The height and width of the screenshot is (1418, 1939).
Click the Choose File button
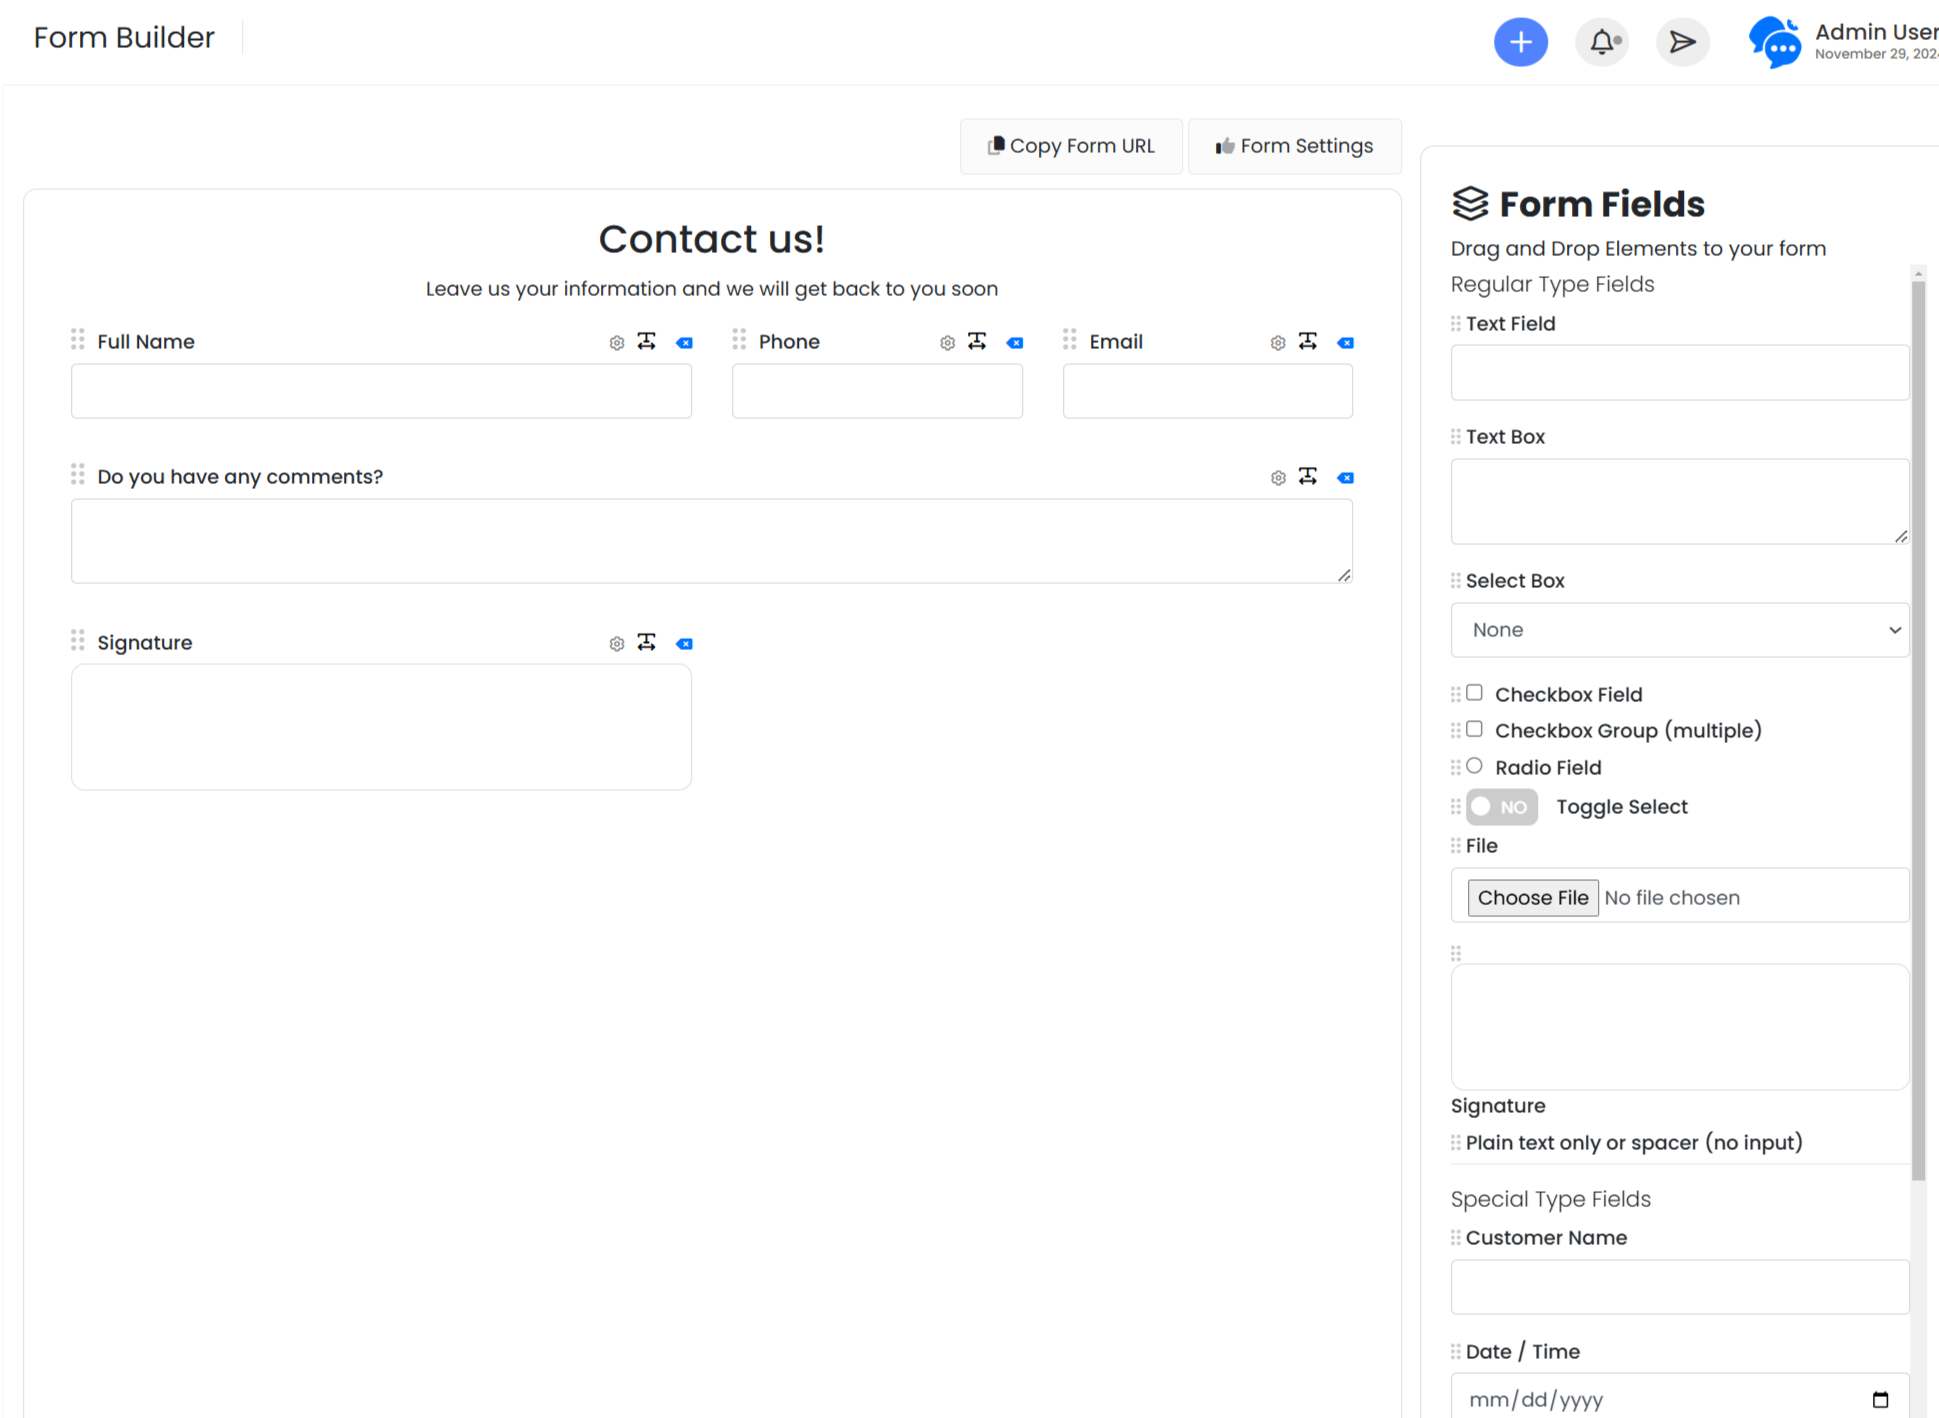(x=1532, y=897)
